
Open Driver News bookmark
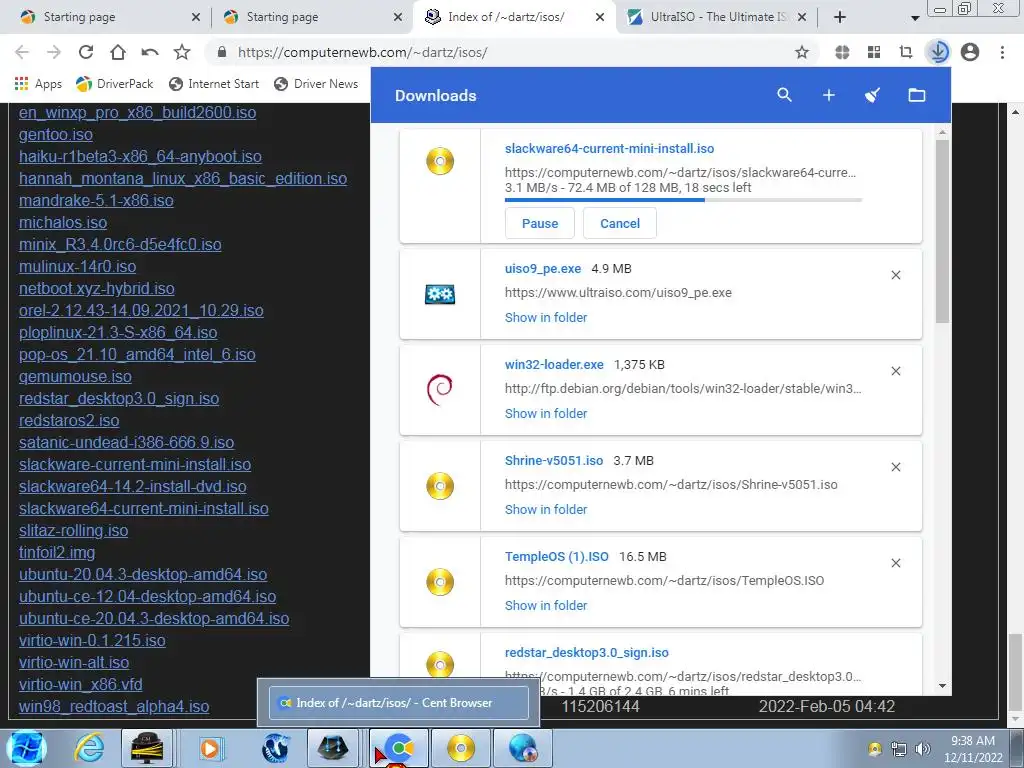[316, 84]
